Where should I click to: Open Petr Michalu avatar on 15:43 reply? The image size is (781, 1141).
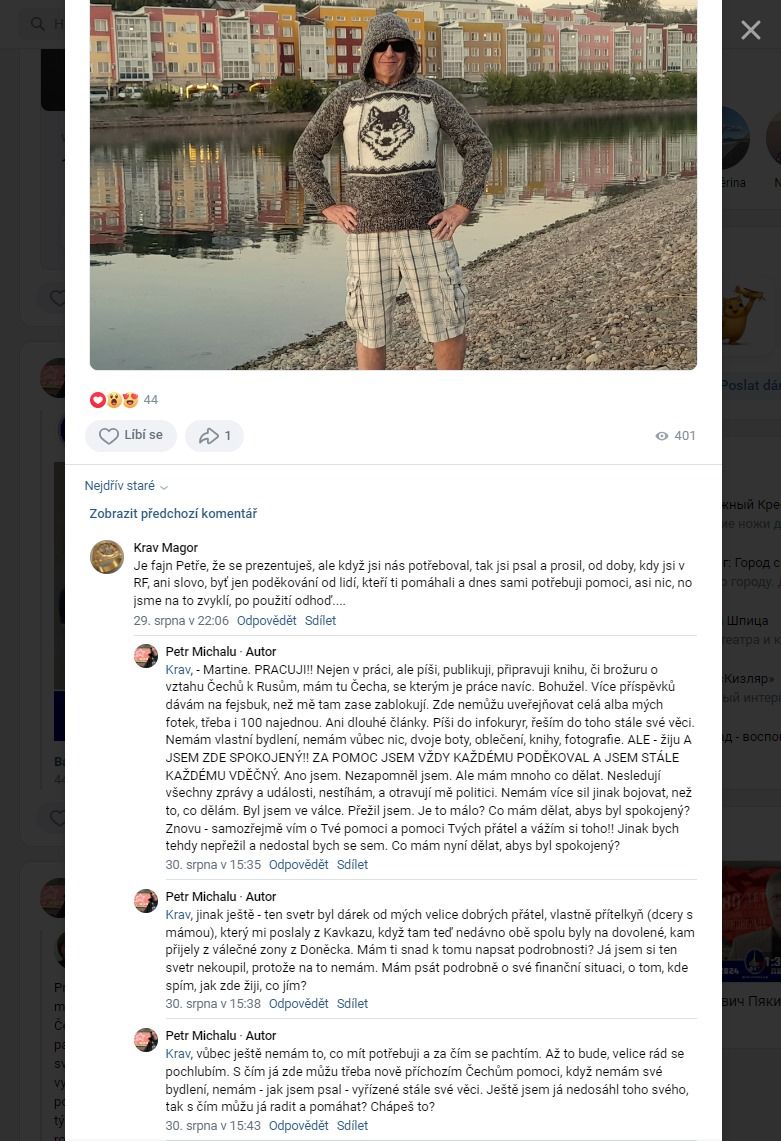click(146, 1040)
